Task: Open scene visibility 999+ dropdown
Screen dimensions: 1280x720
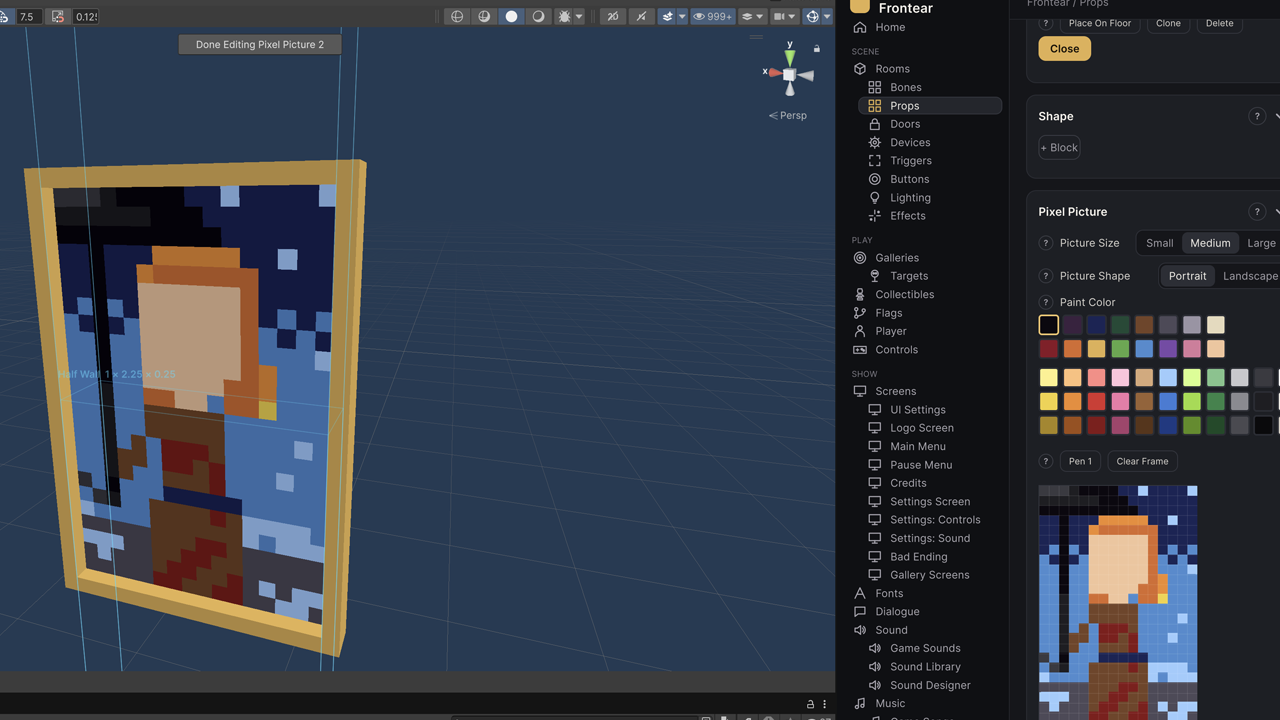Action: pyautogui.click(x=712, y=16)
